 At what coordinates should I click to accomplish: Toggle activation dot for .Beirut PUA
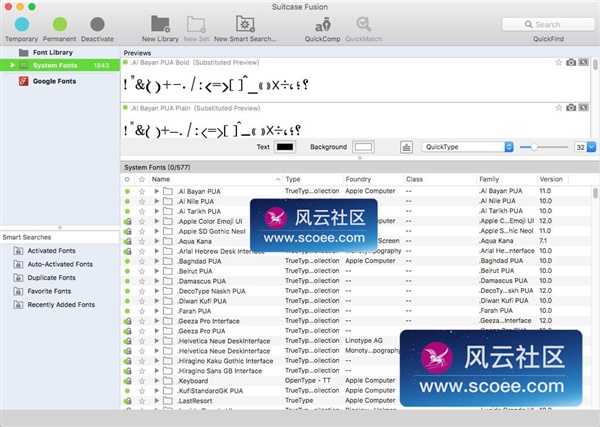click(127, 271)
